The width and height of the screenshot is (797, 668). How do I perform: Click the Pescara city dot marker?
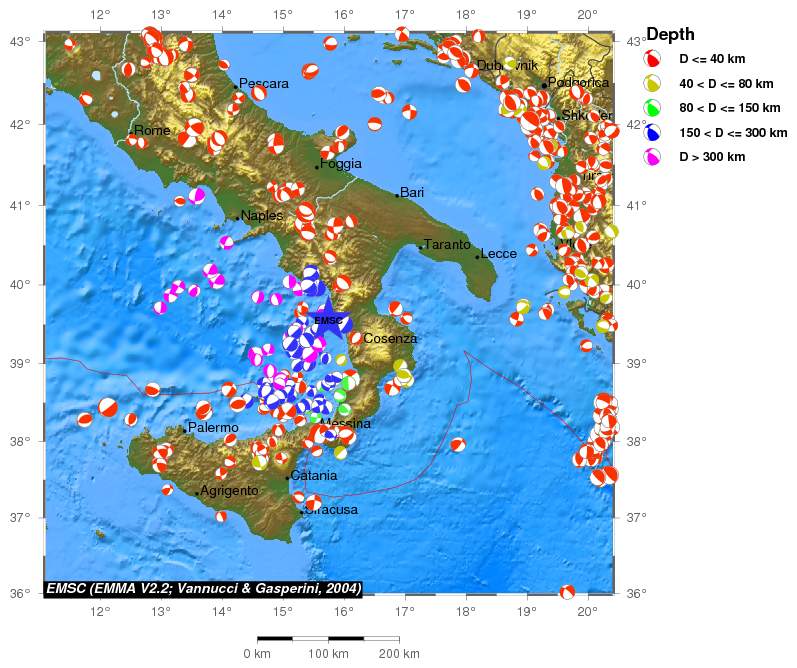point(236,86)
